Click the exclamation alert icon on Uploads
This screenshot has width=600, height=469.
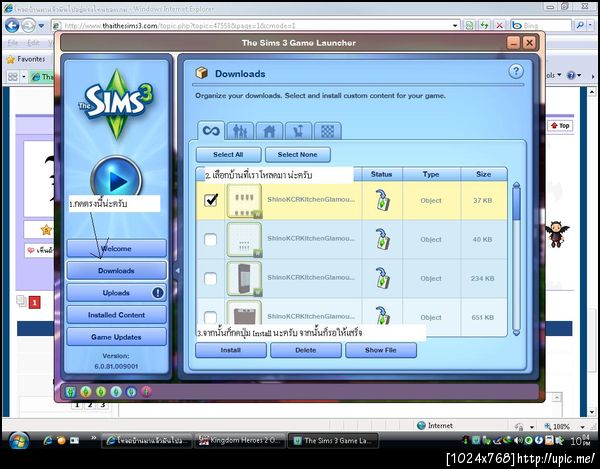point(157,293)
